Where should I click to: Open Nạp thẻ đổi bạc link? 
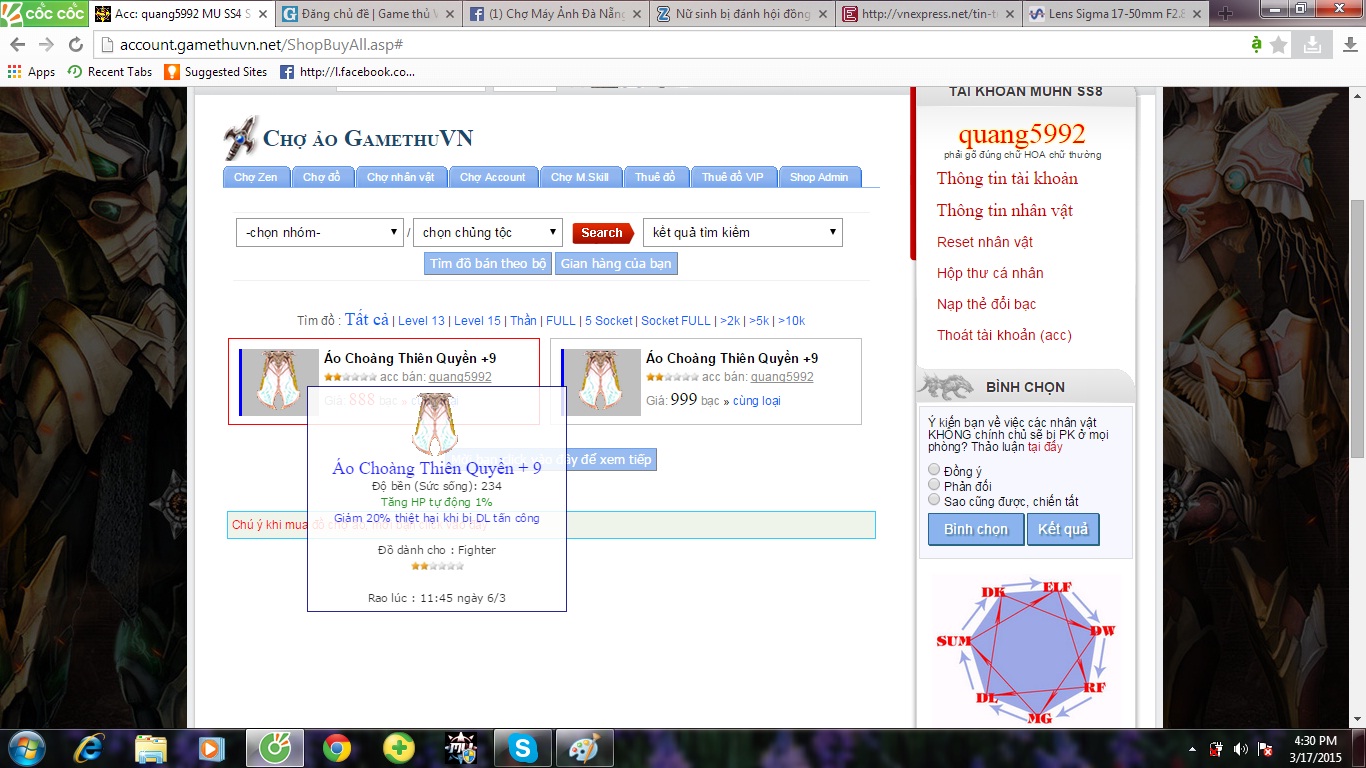click(x=987, y=304)
